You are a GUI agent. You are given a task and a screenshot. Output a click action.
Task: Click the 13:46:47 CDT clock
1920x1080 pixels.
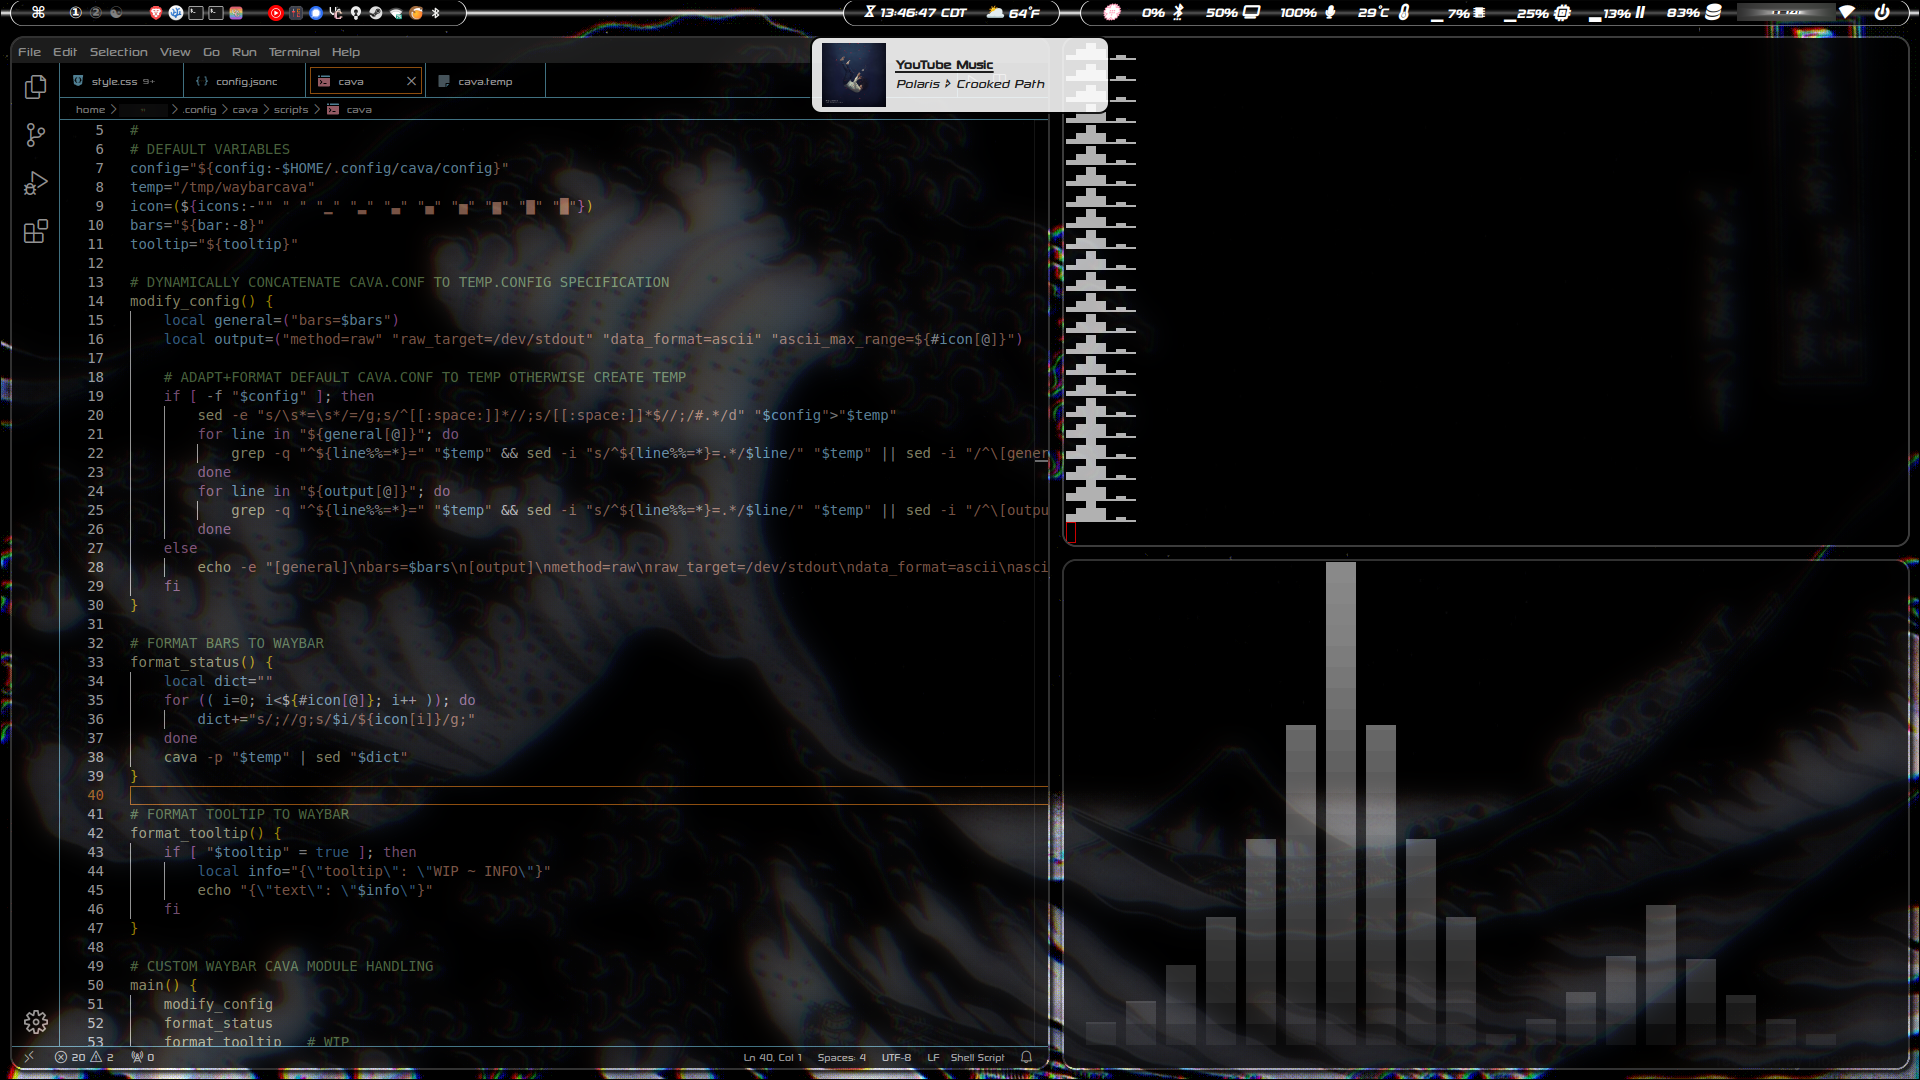[x=916, y=13]
